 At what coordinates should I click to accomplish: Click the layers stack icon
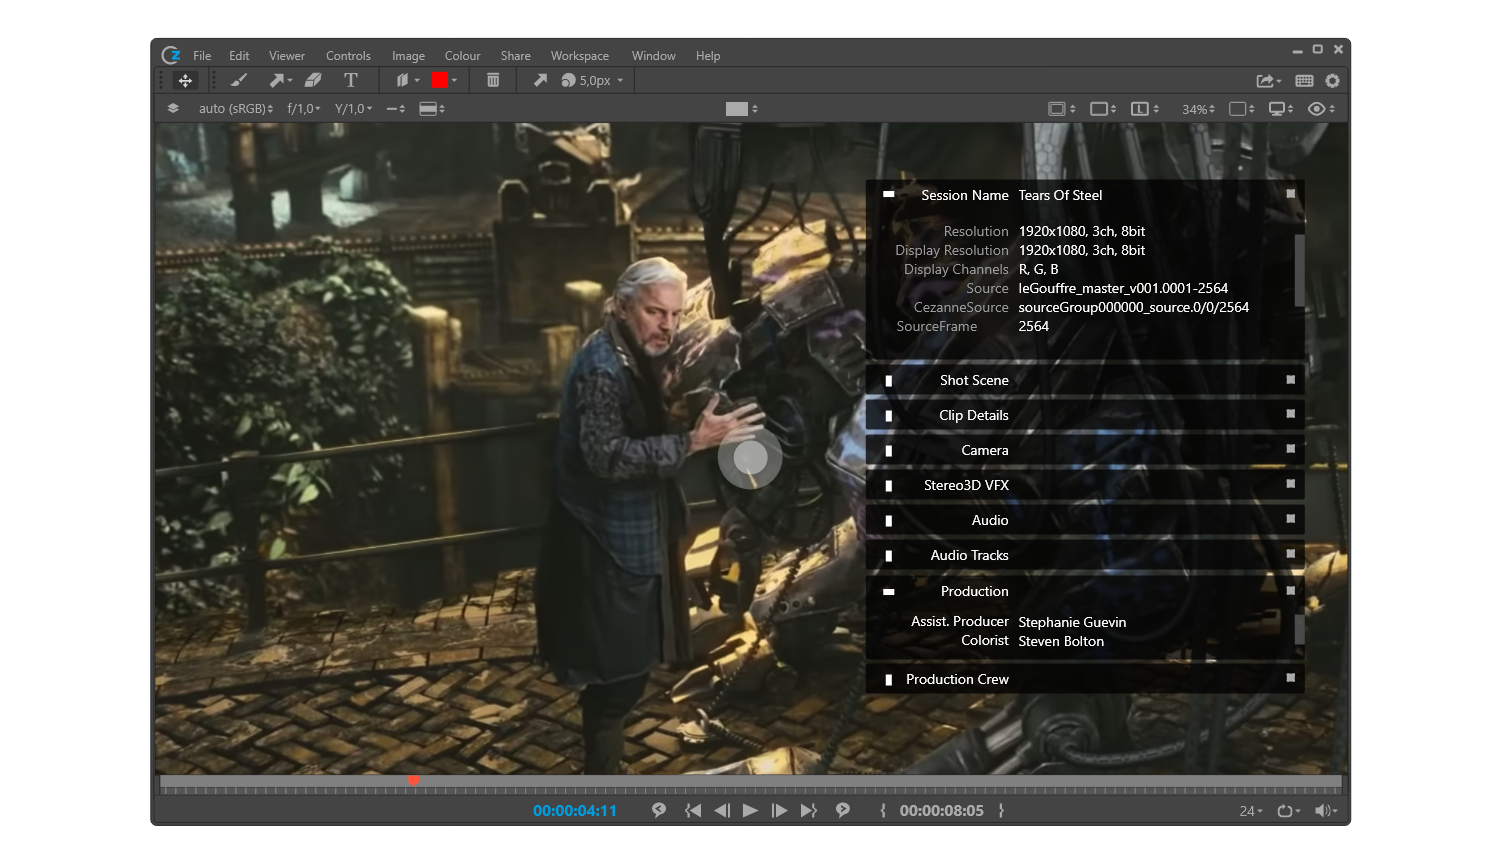(173, 108)
